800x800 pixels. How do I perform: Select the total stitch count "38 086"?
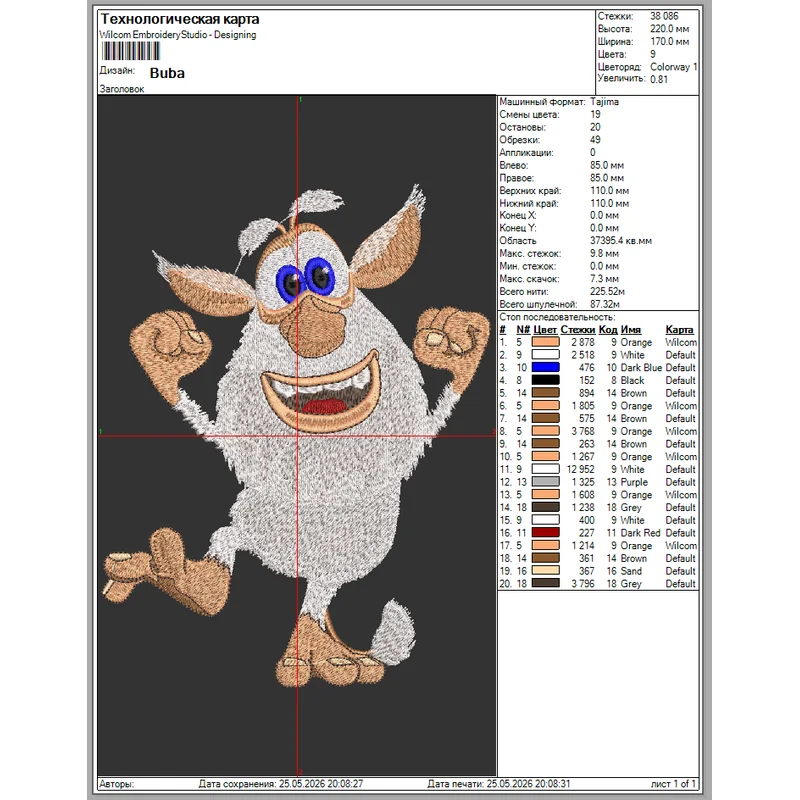(x=664, y=16)
